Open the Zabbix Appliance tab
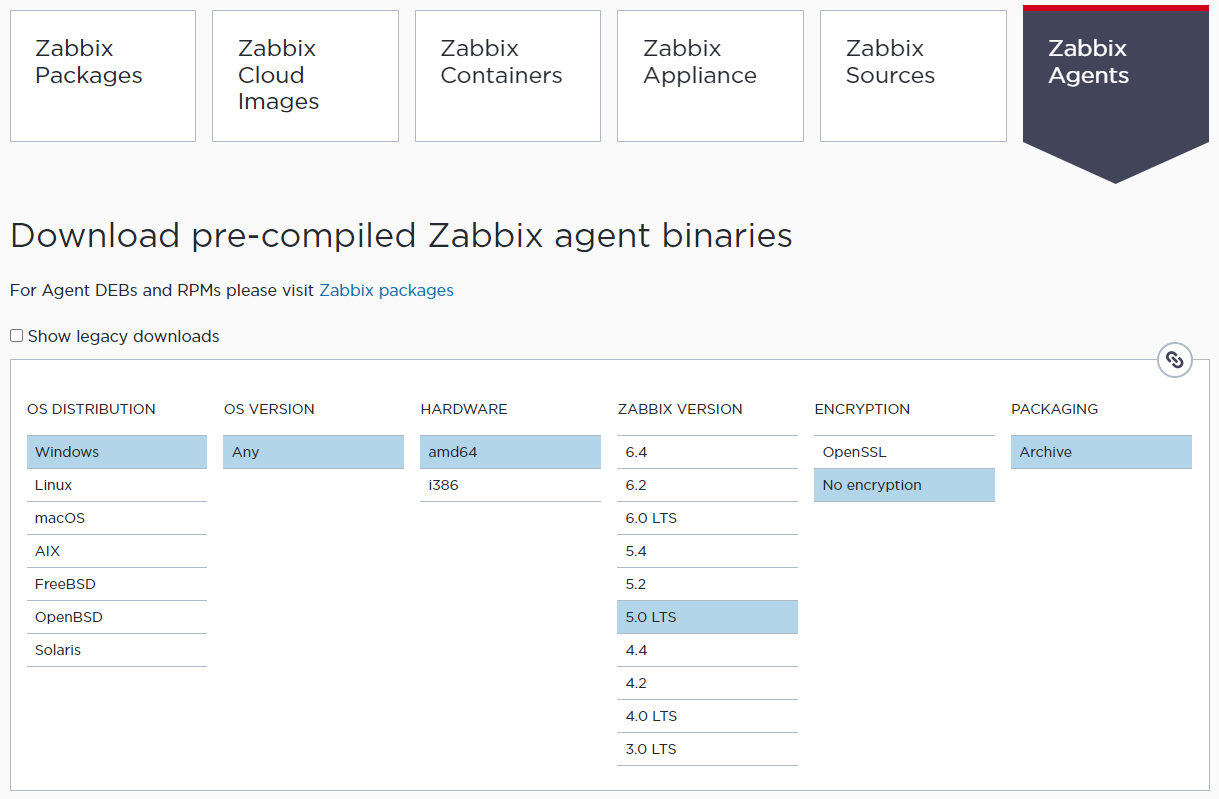This screenshot has width=1219, height=799. click(709, 75)
